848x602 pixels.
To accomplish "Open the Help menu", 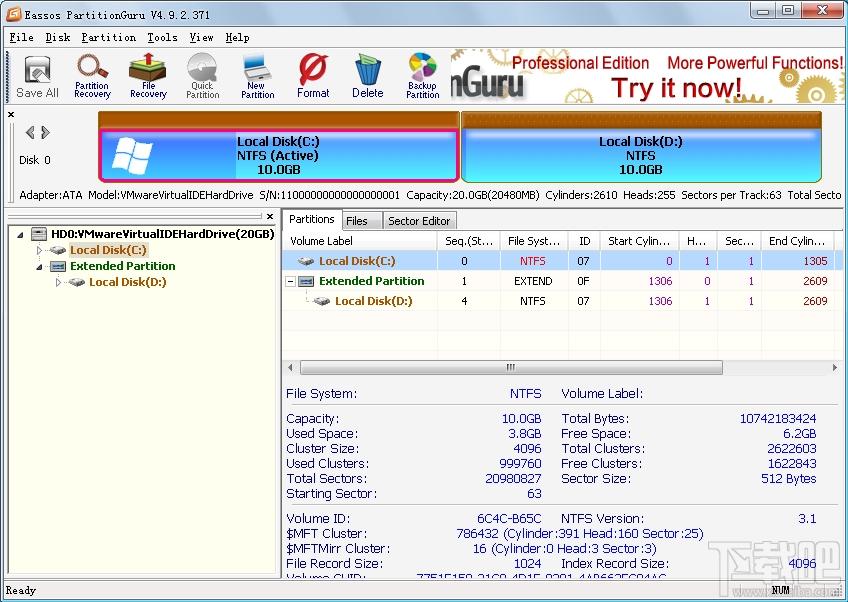I will point(237,38).
